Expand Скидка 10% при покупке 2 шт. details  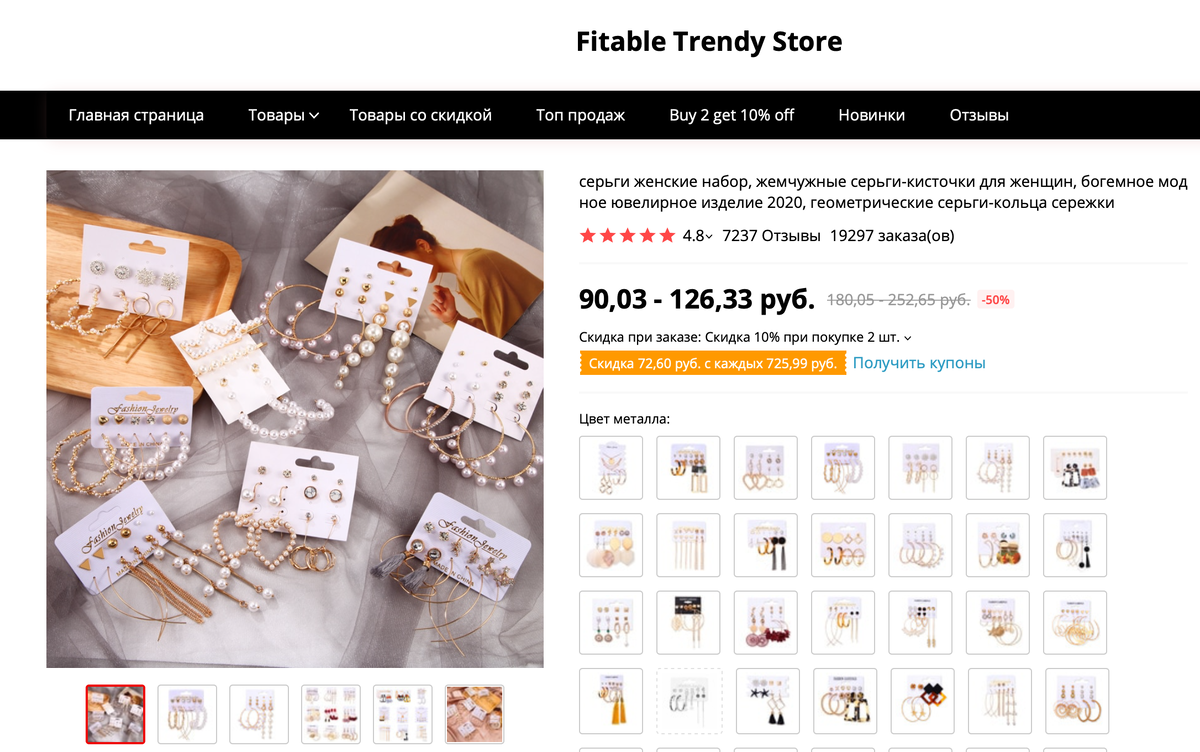pos(907,337)
